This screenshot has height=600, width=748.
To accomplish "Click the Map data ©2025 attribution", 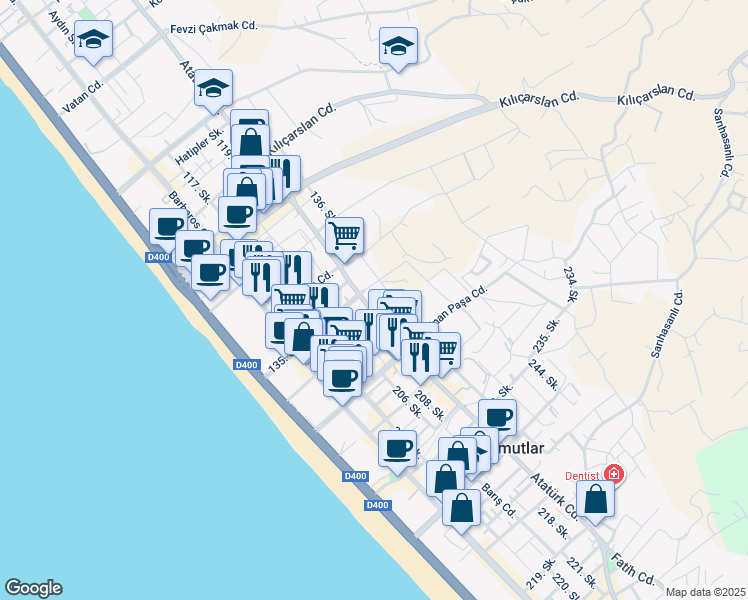I will click(x=706, y=592).
